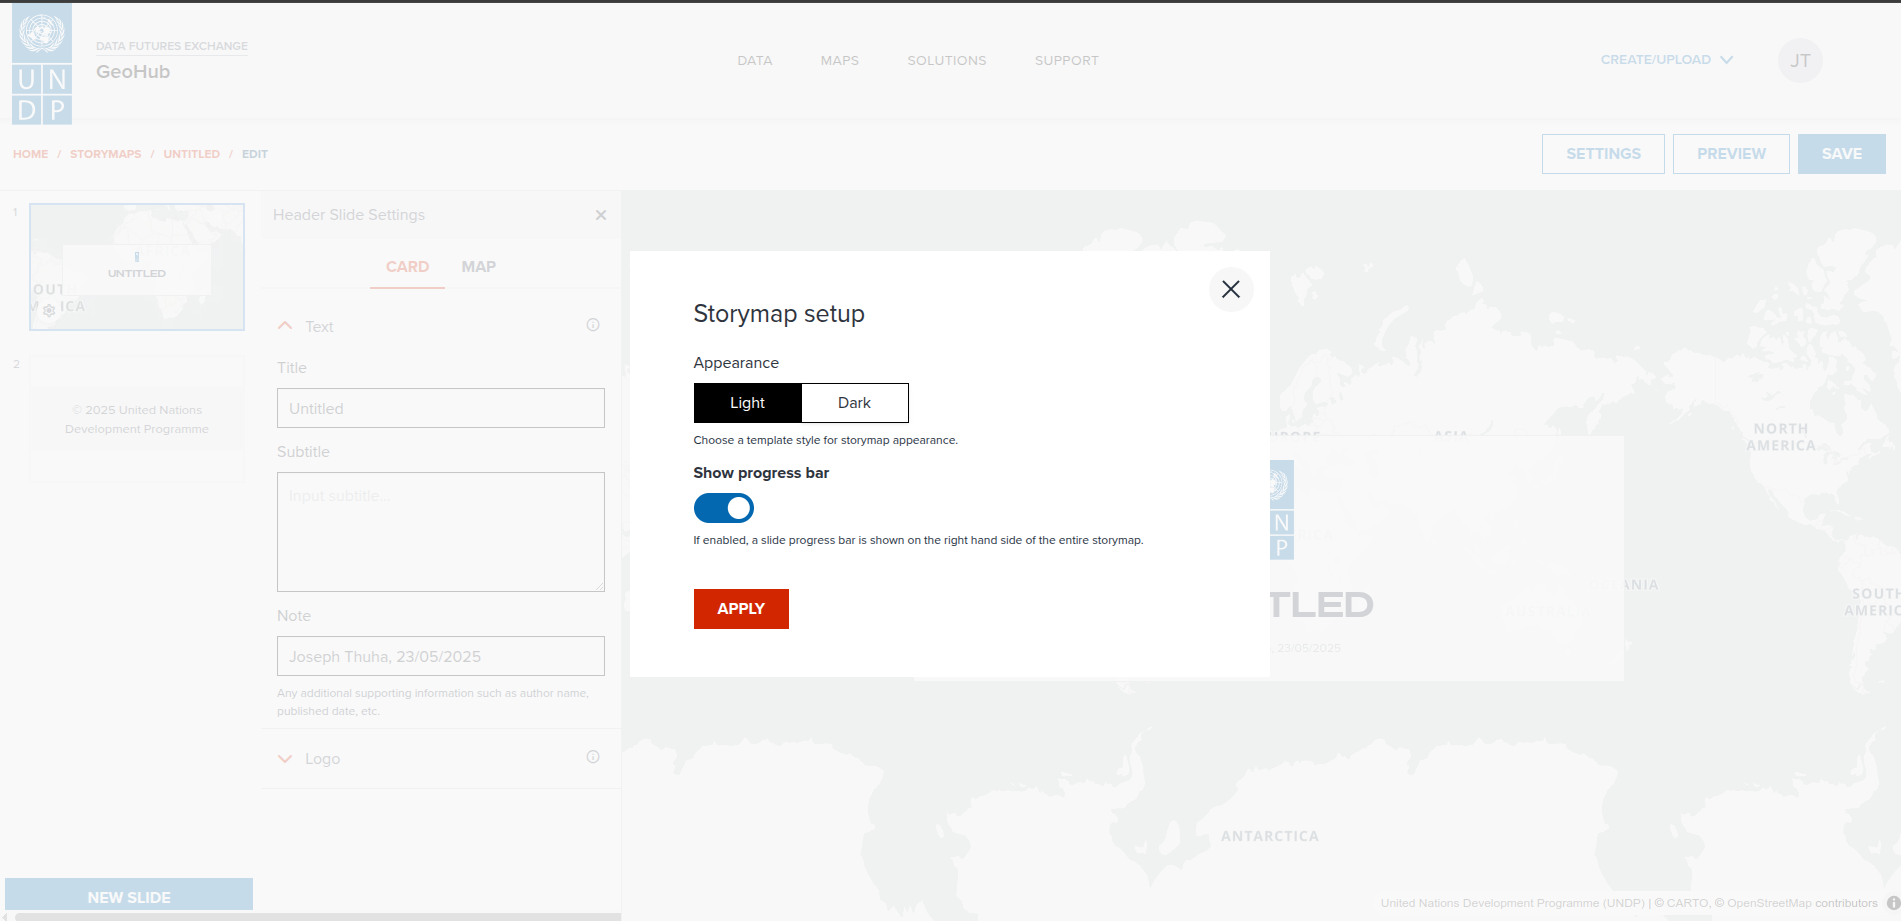The height and width of the screenshot is (921, 1901).
Task: Disable the Show progress bar toggle
Action: 723,508
